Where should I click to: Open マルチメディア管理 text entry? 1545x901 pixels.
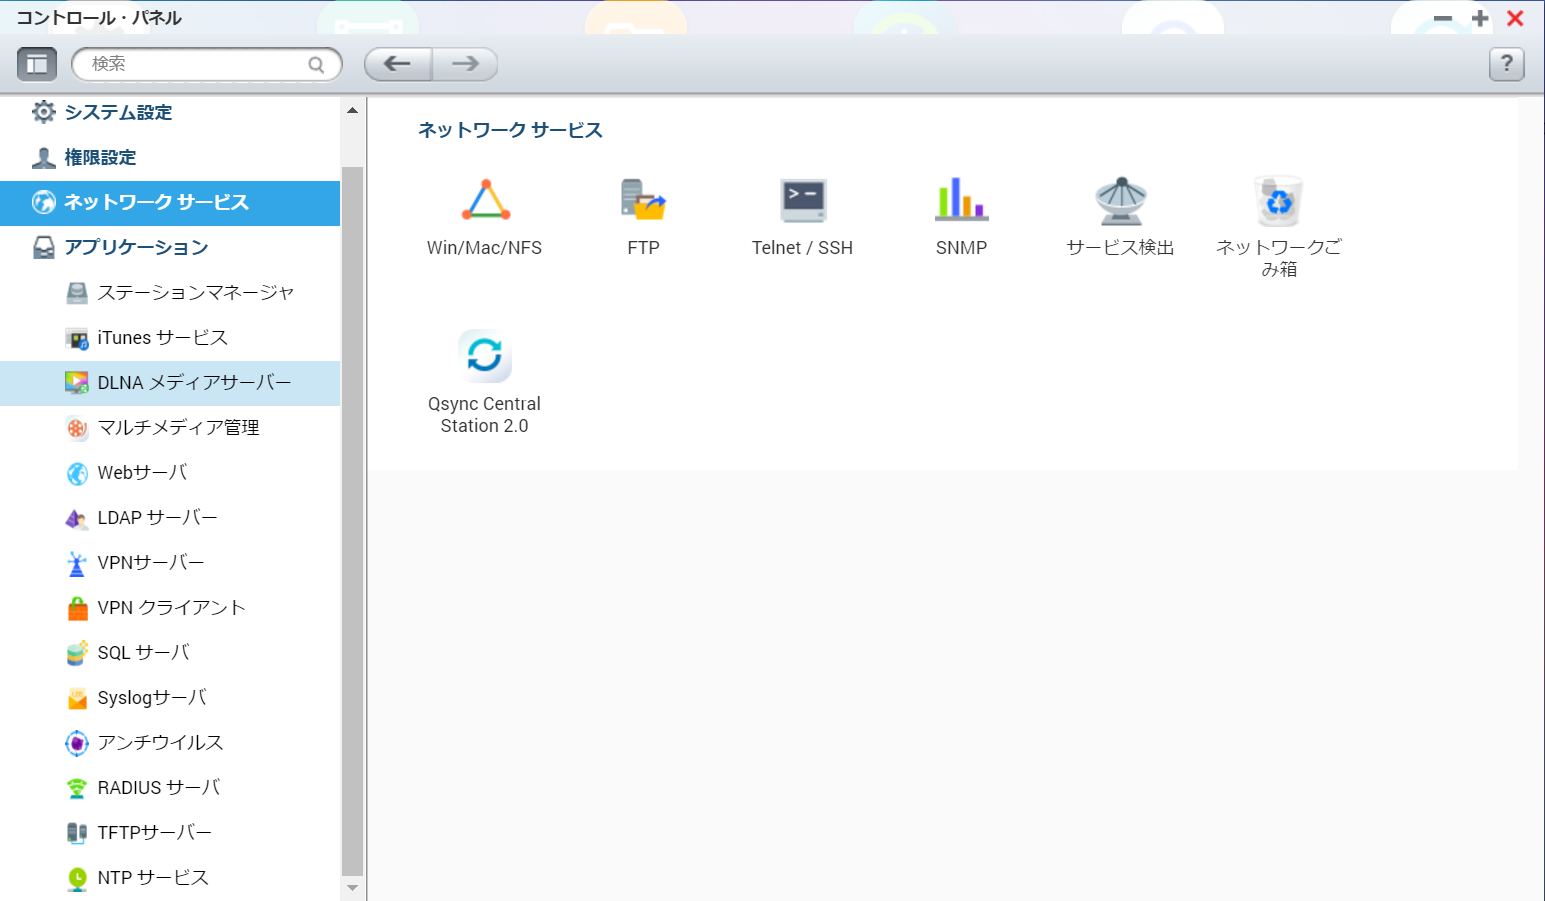point(179,428)
